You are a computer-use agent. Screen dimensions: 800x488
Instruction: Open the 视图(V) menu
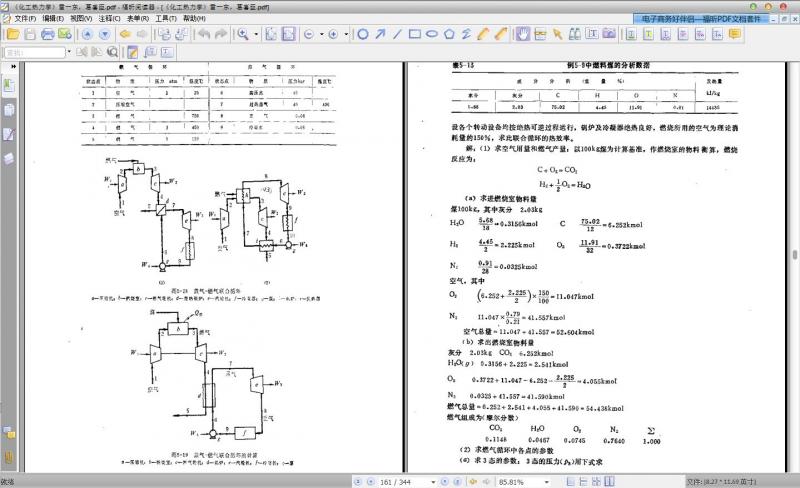(81, 18)
